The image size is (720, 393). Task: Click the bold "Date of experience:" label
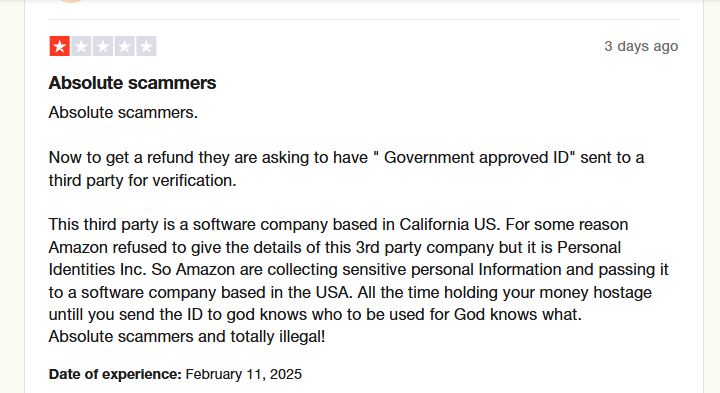[x=115, y=374]
